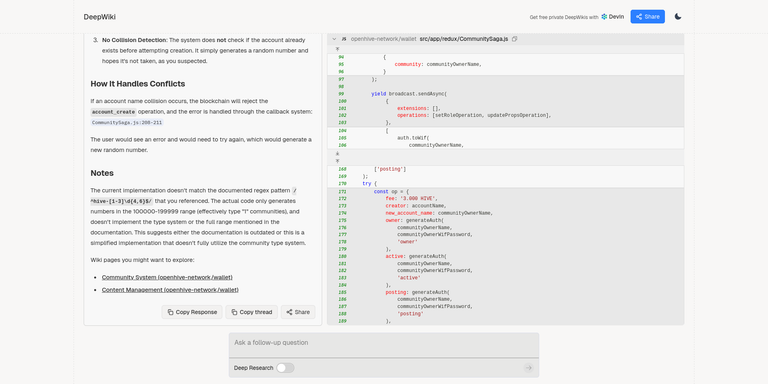
Task: Go to the DeepWiki home logo
Action: pyautogui.click(x=99, y=17)
